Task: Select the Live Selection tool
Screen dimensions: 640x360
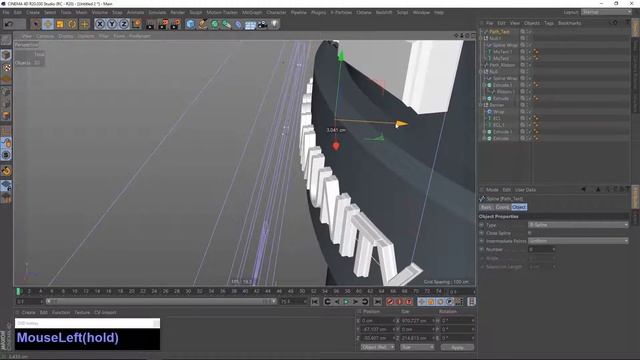Action: click(36, 24)
